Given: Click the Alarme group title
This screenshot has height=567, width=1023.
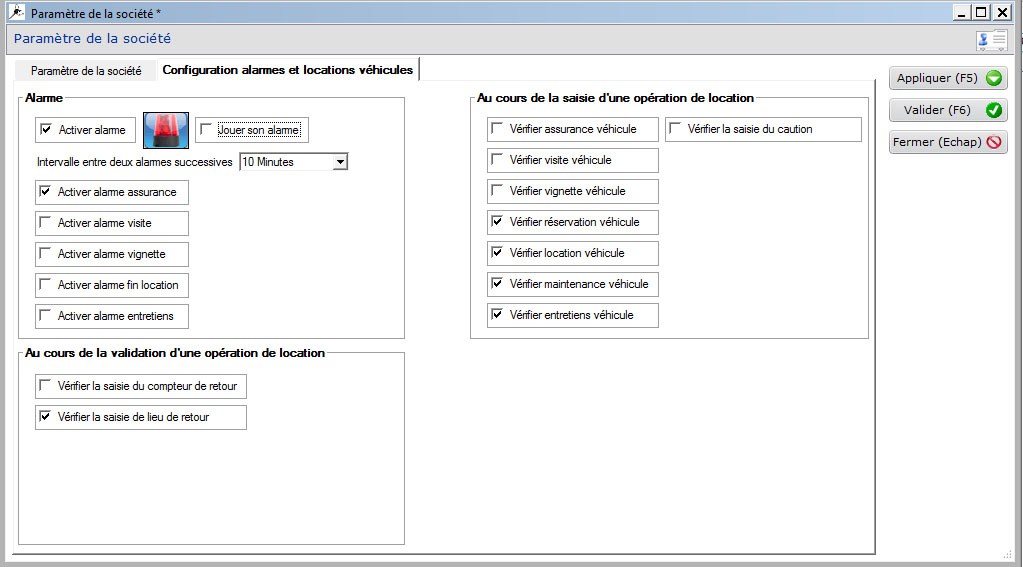Looking at the screenshot, I should (x=44, y=98).
